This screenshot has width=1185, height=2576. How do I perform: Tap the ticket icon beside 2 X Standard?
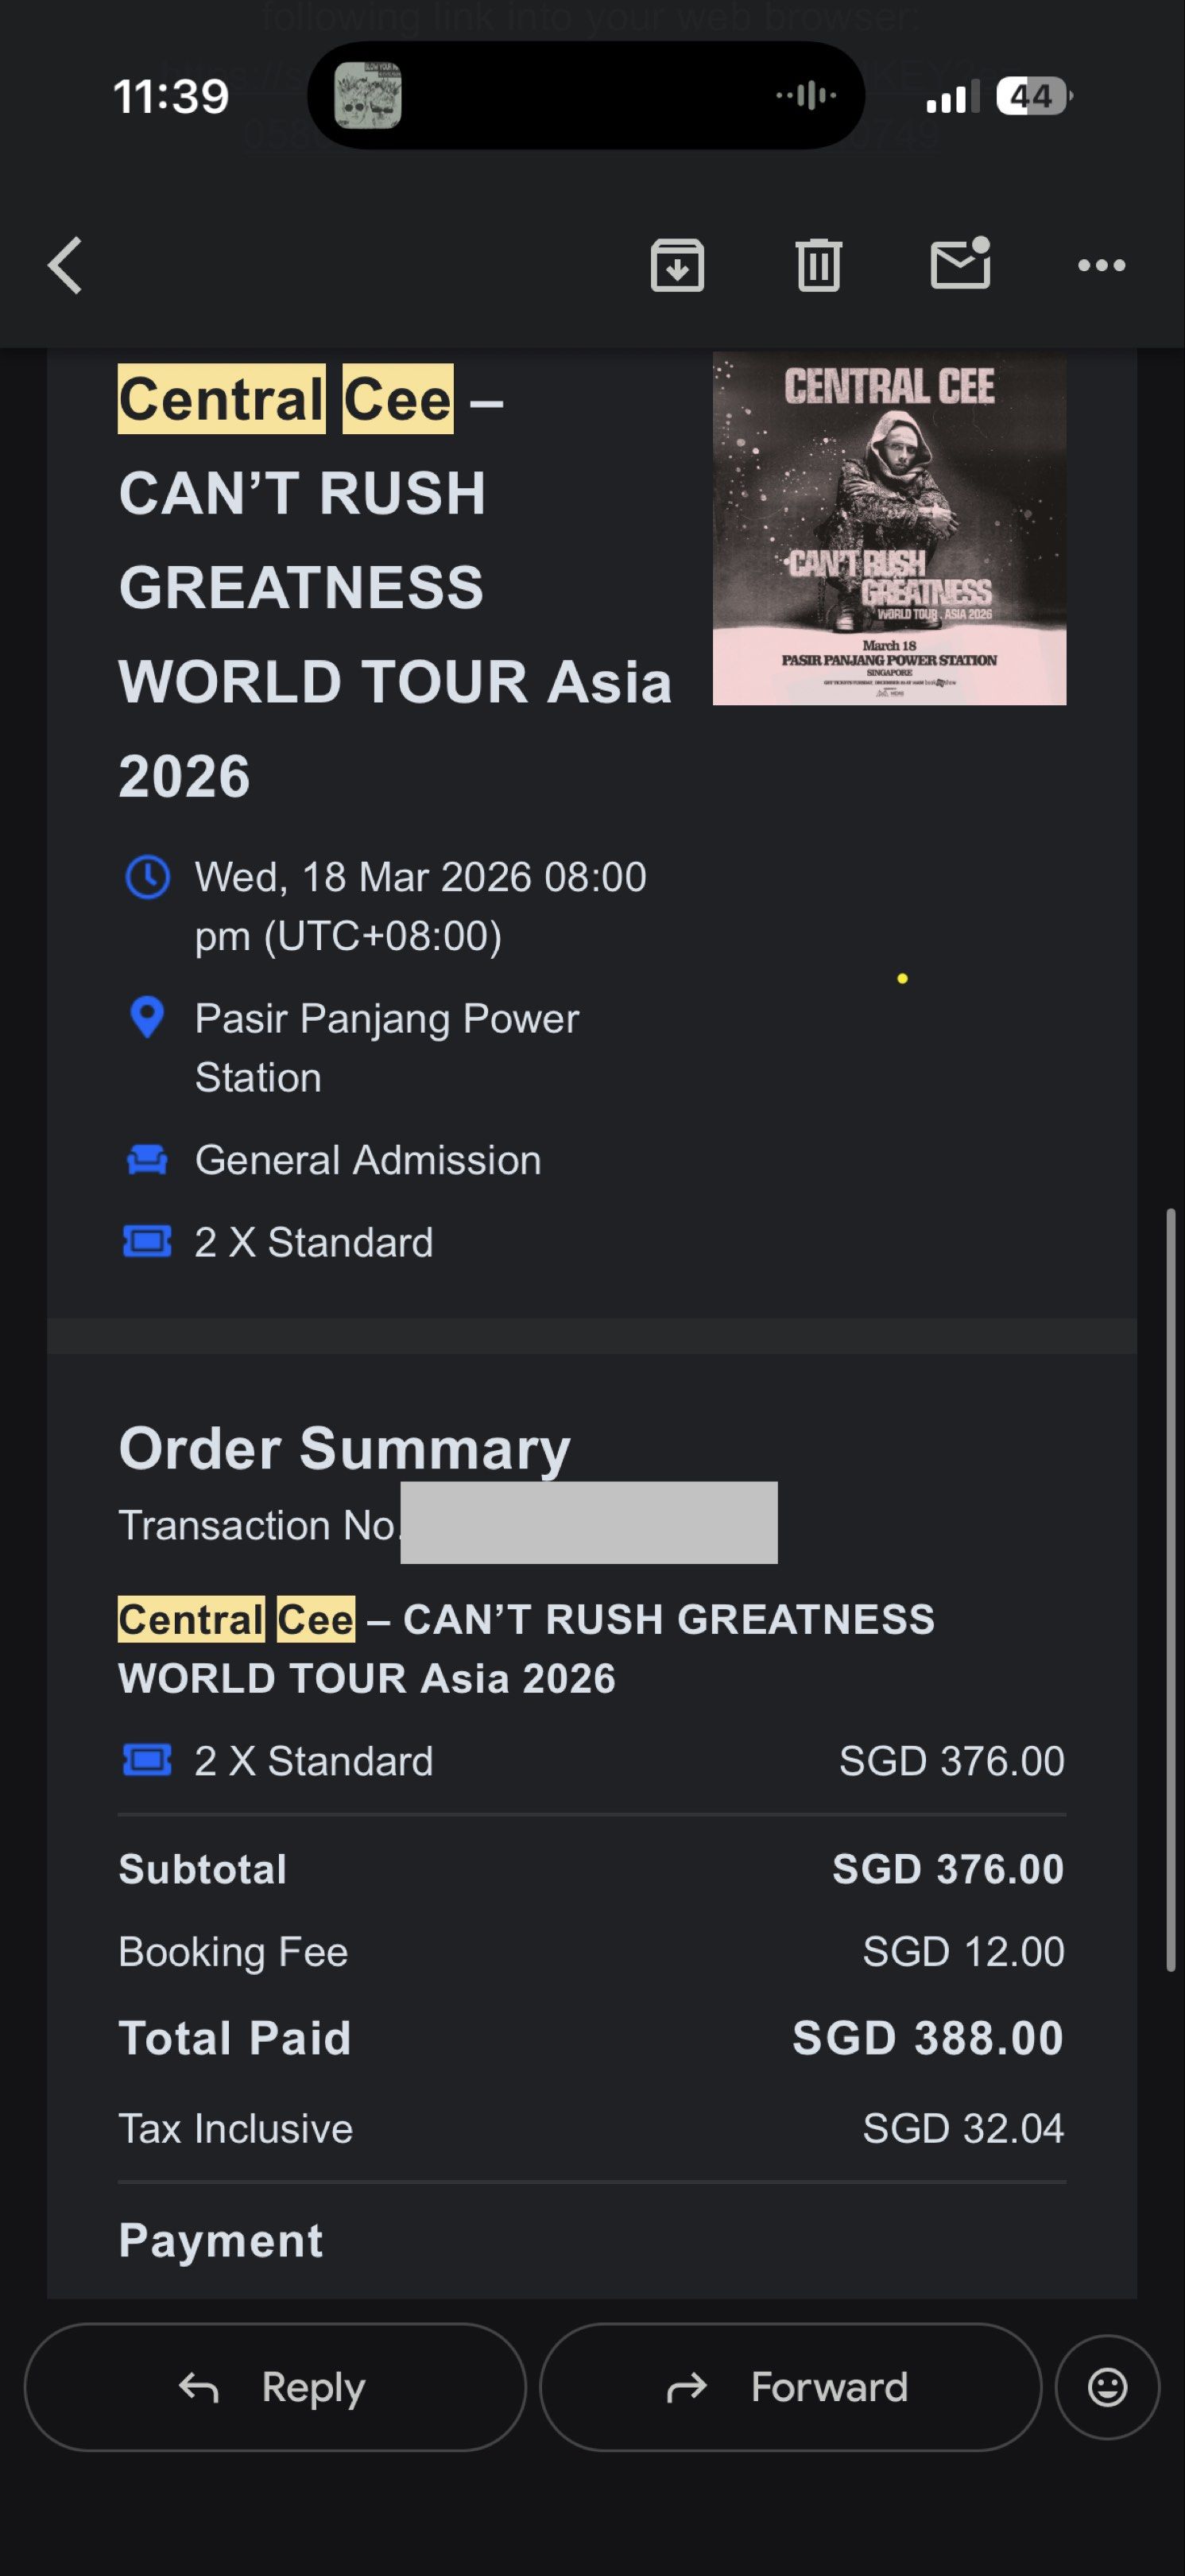point(147,1242)
